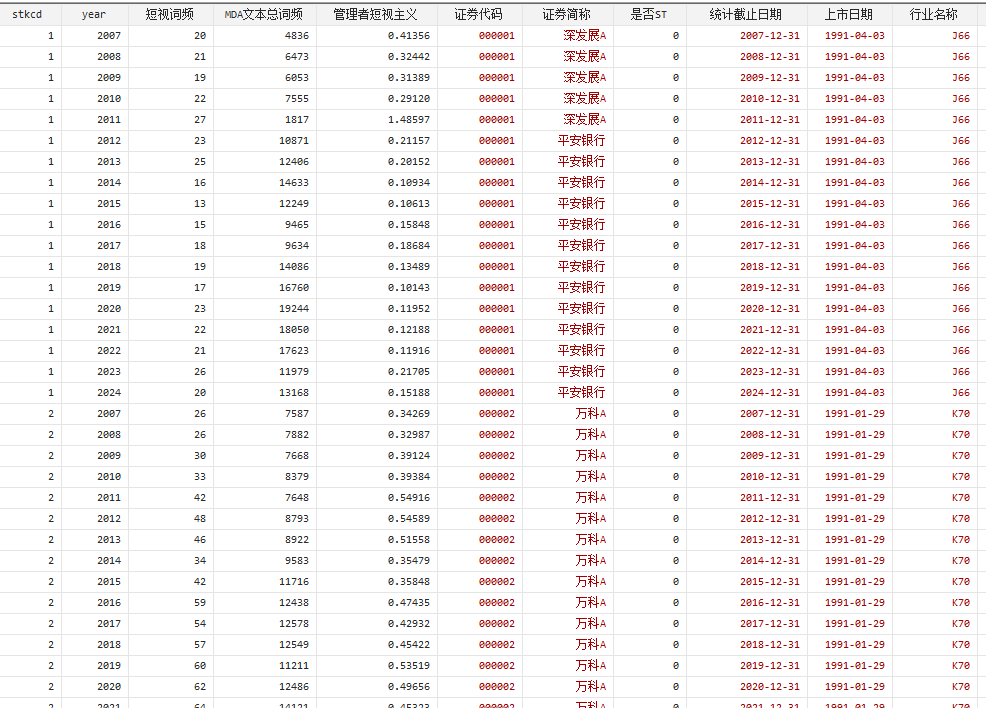Select the 2023-12-31 cutoff date cell

(769, 372)
